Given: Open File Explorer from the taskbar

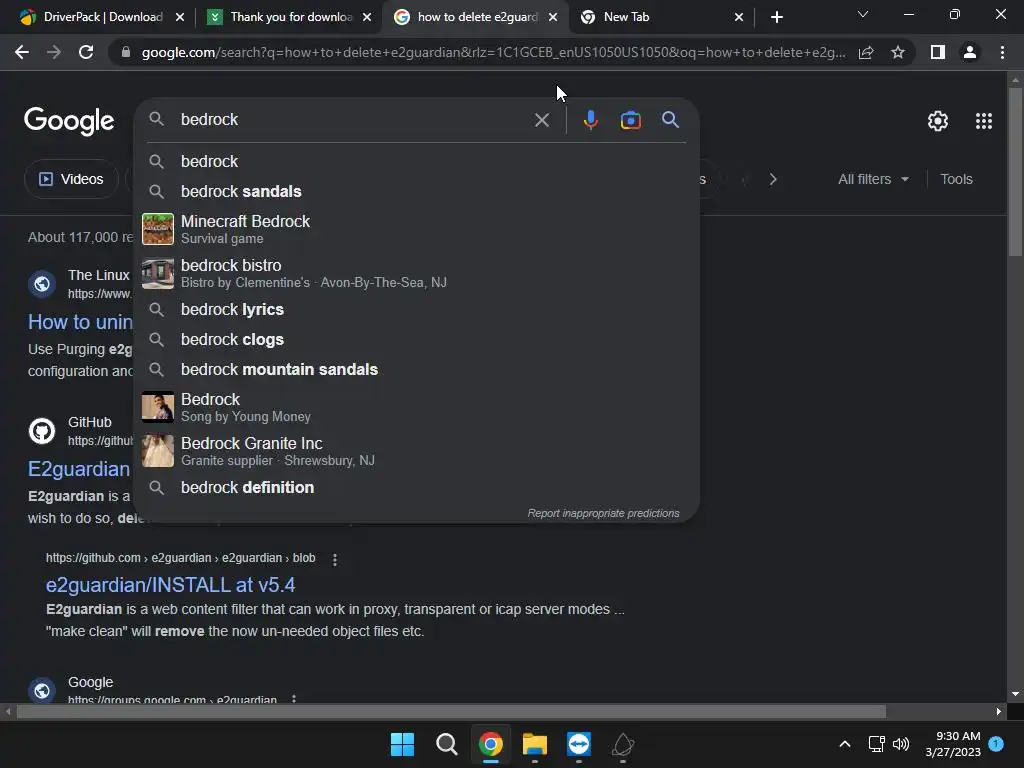Looking at the screenshot, I should [535, 744].
